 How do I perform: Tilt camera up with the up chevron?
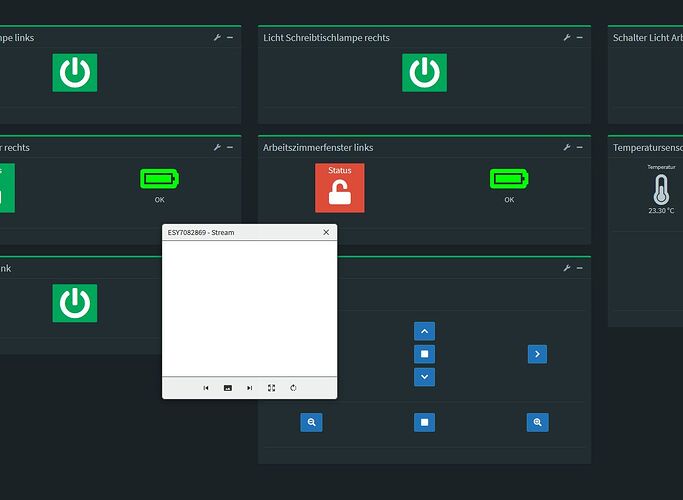click(x=424, y=331)
